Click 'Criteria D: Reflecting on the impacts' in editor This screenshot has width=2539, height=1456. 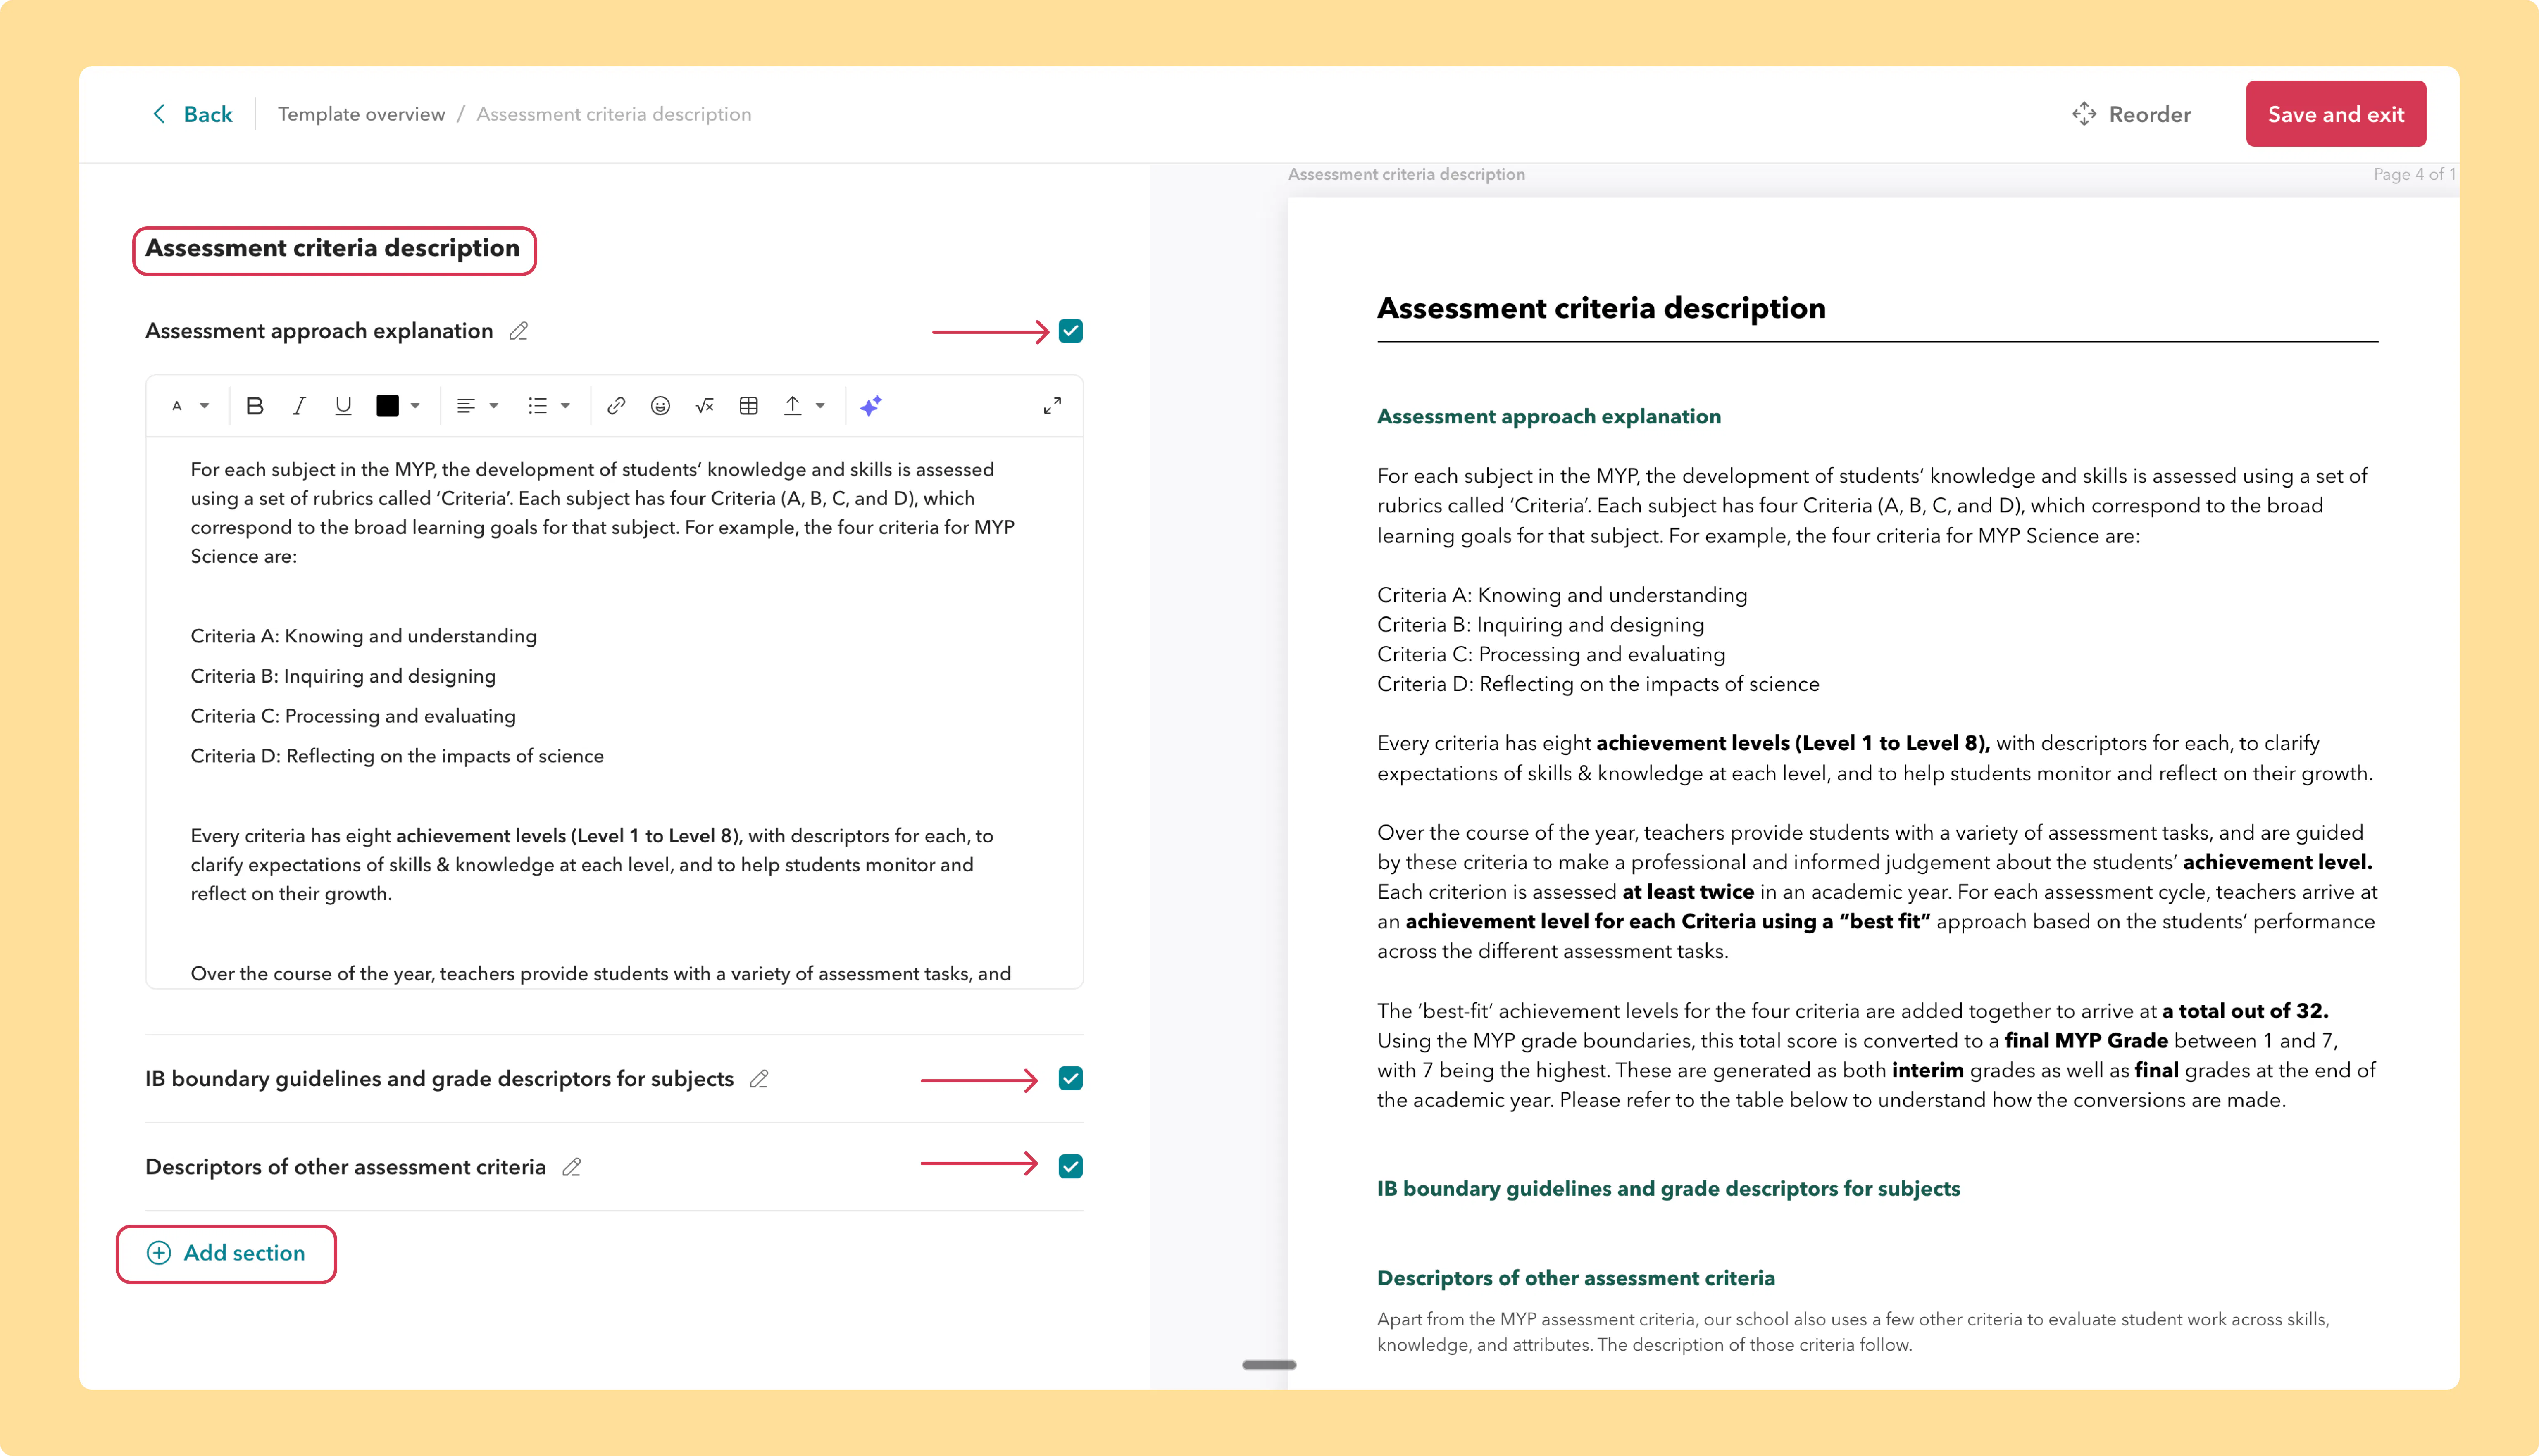tap(397, 756)
